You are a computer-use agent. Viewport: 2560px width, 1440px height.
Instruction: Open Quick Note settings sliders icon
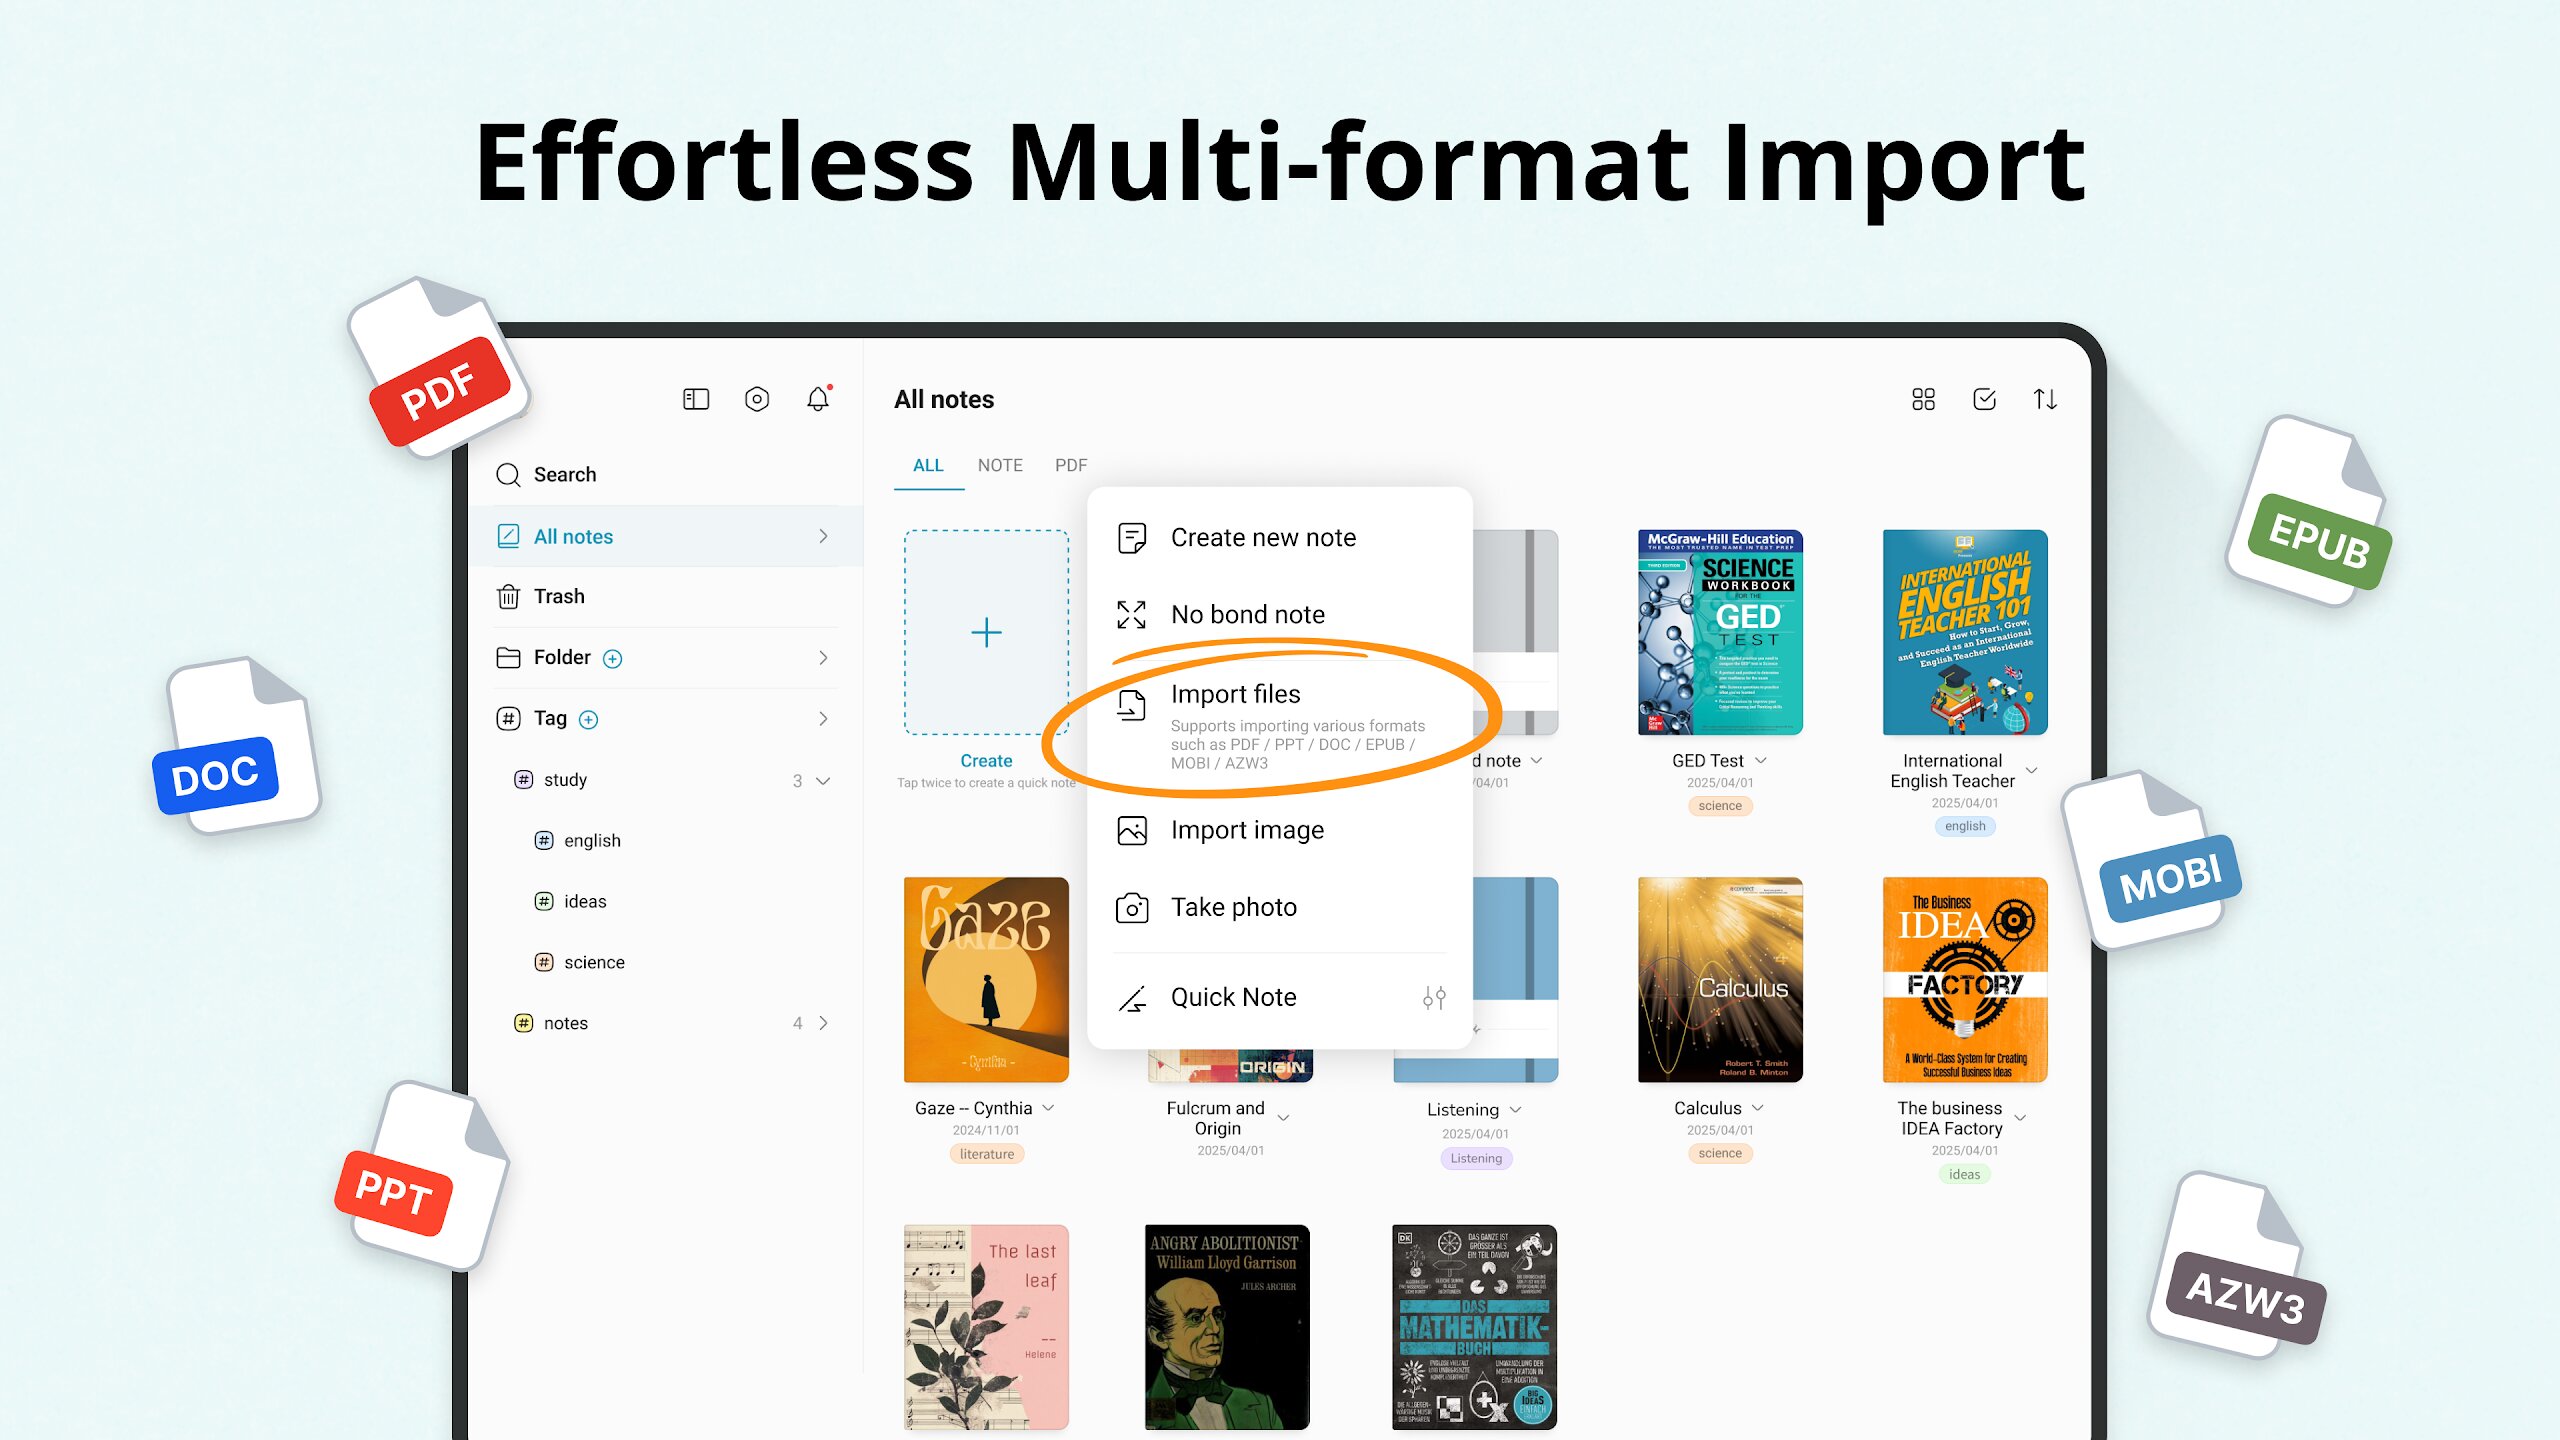click(x=1434, y=998)
